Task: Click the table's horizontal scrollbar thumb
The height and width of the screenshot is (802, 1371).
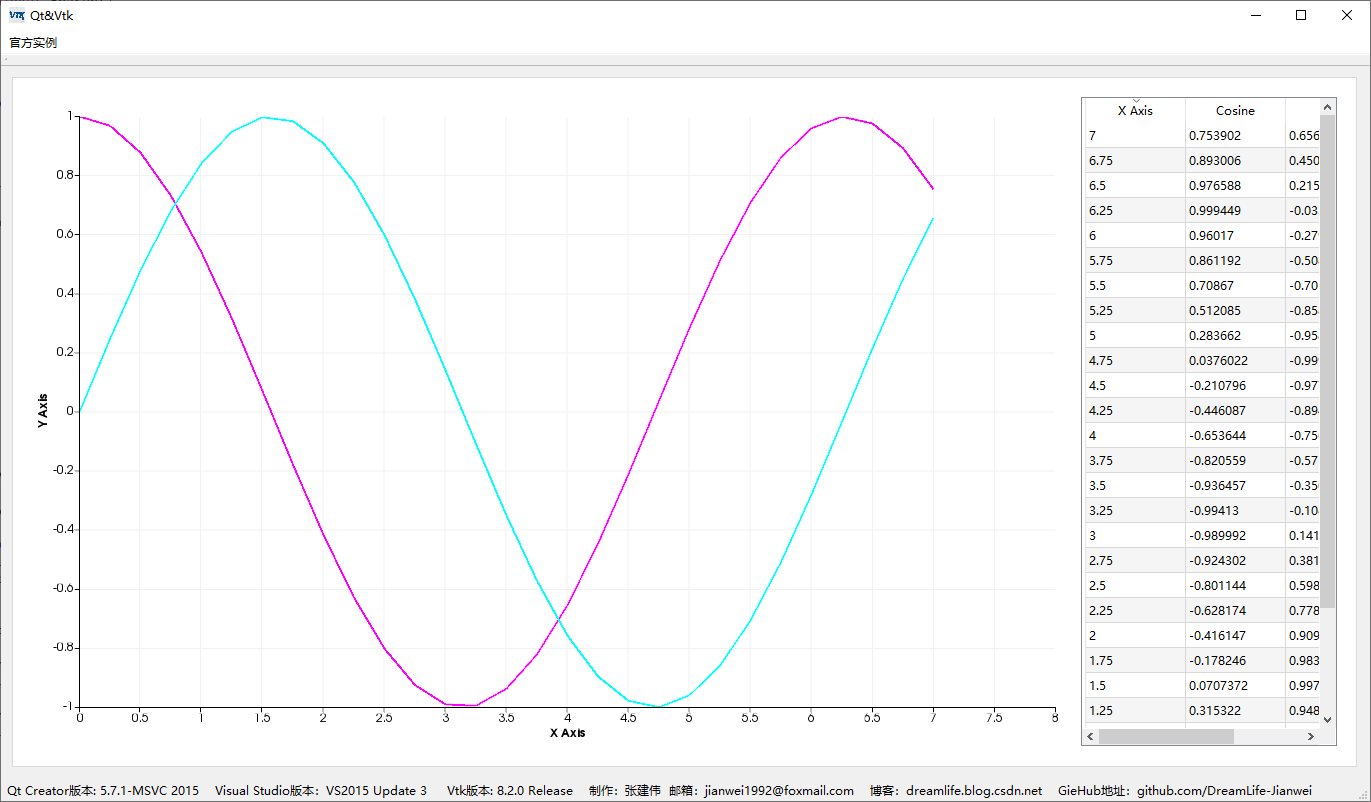Action: pos(1166,736)
